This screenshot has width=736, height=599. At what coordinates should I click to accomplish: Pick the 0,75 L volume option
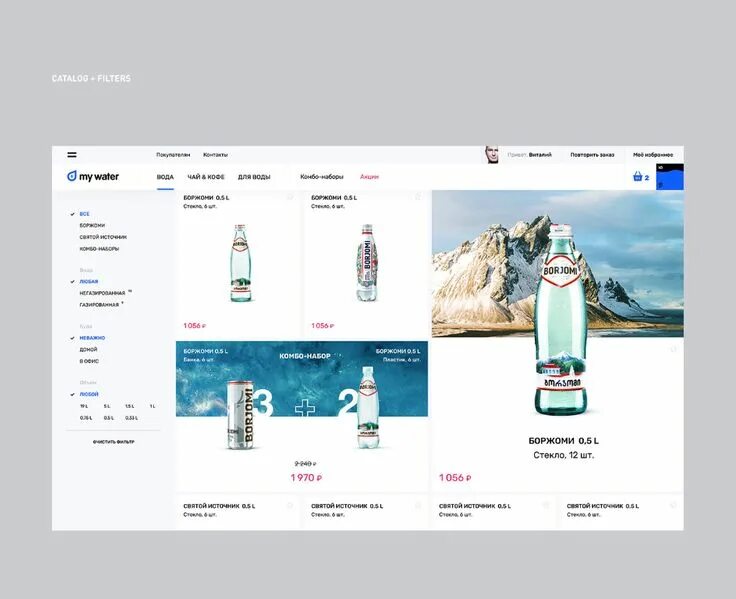click(x=86, y=418)
